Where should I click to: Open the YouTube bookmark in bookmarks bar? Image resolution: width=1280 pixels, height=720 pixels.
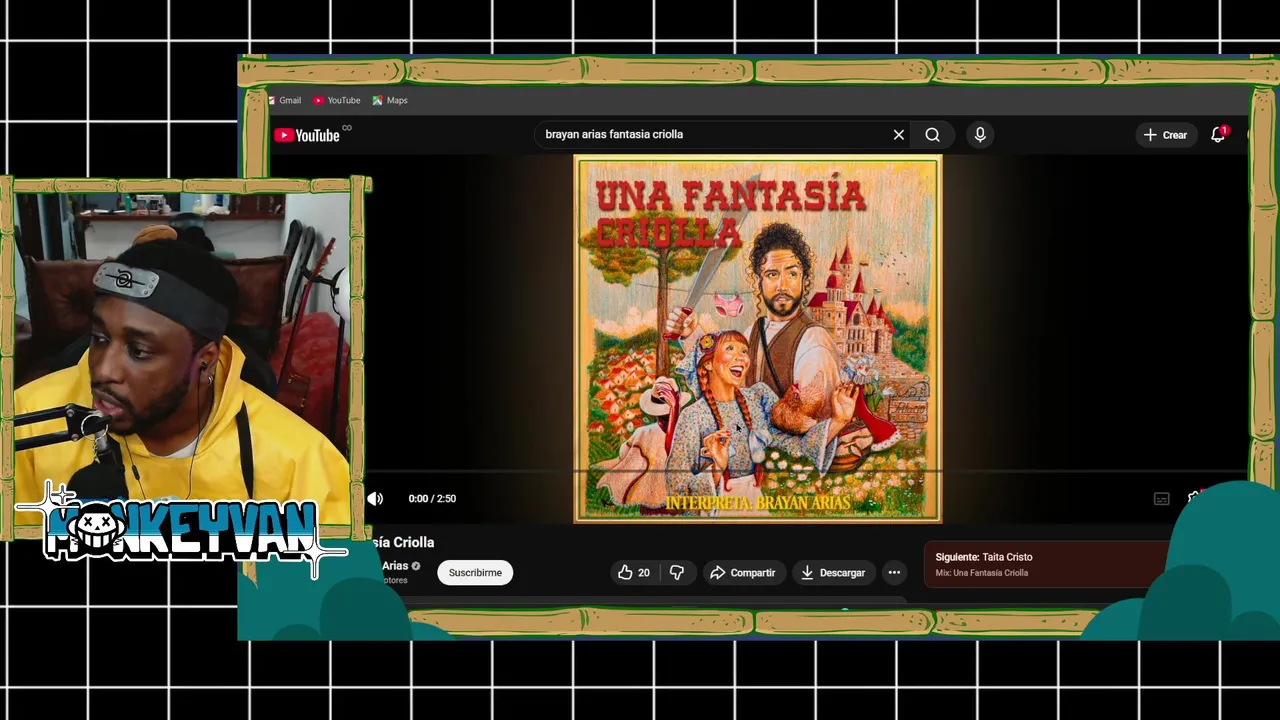coord(336,100)
